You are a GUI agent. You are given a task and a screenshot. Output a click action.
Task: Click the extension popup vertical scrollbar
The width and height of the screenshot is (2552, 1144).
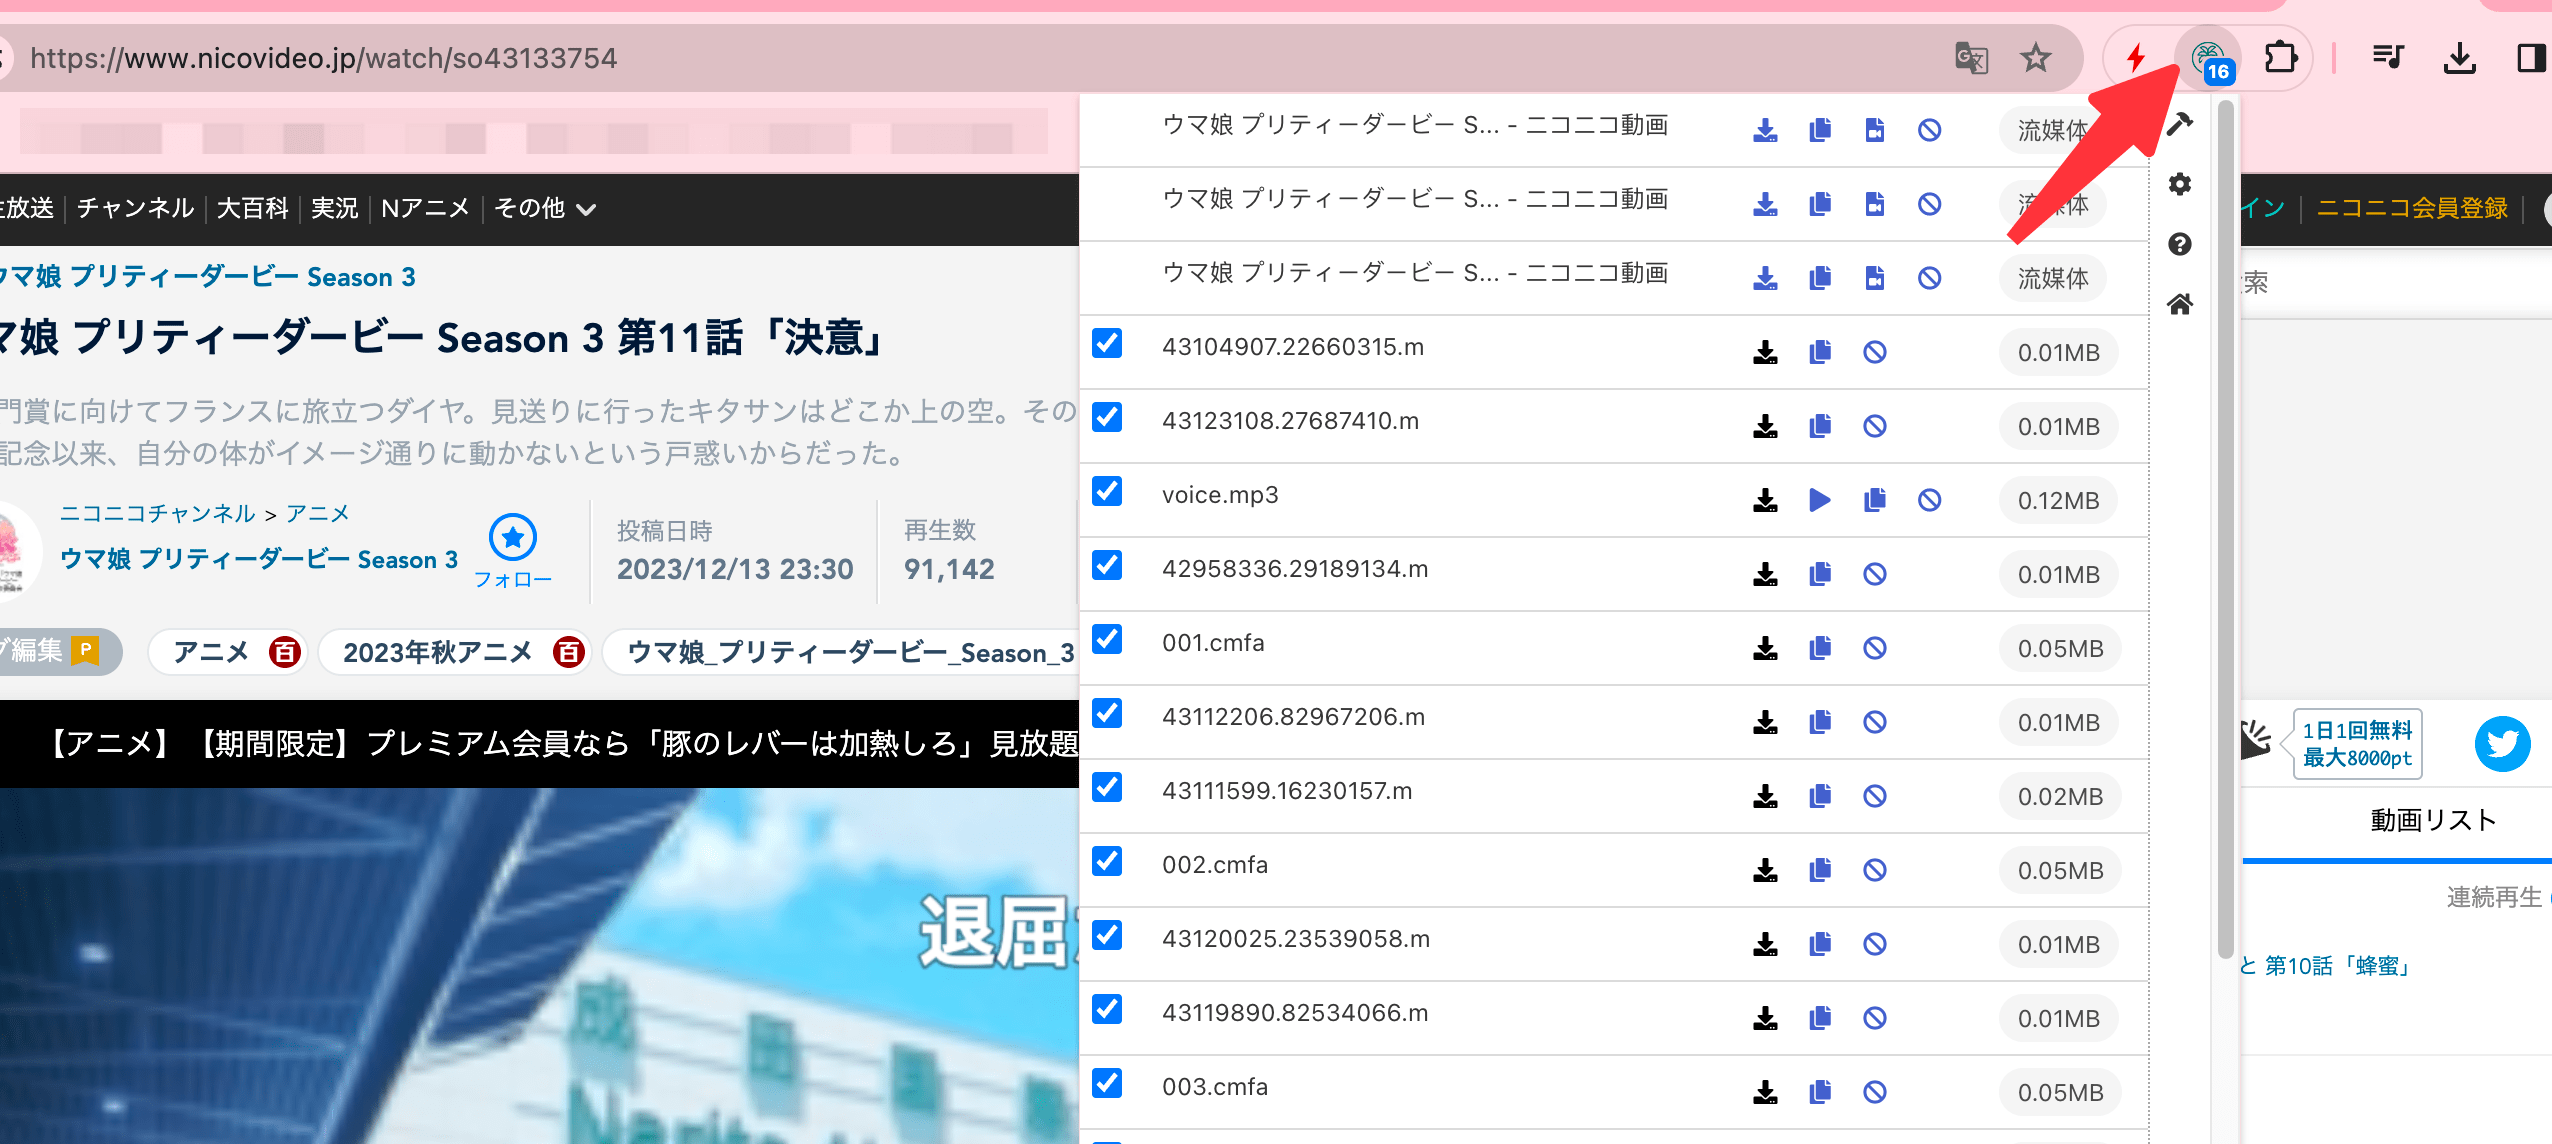(2225, 530)
